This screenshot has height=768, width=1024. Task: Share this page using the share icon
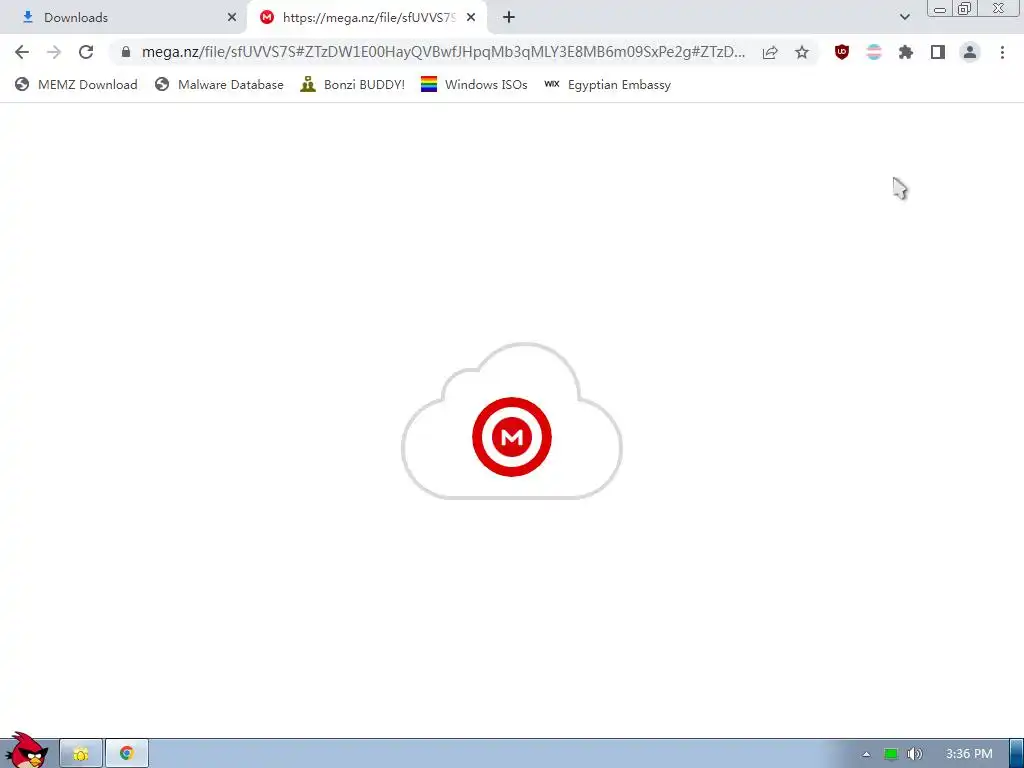coord(770,52)
